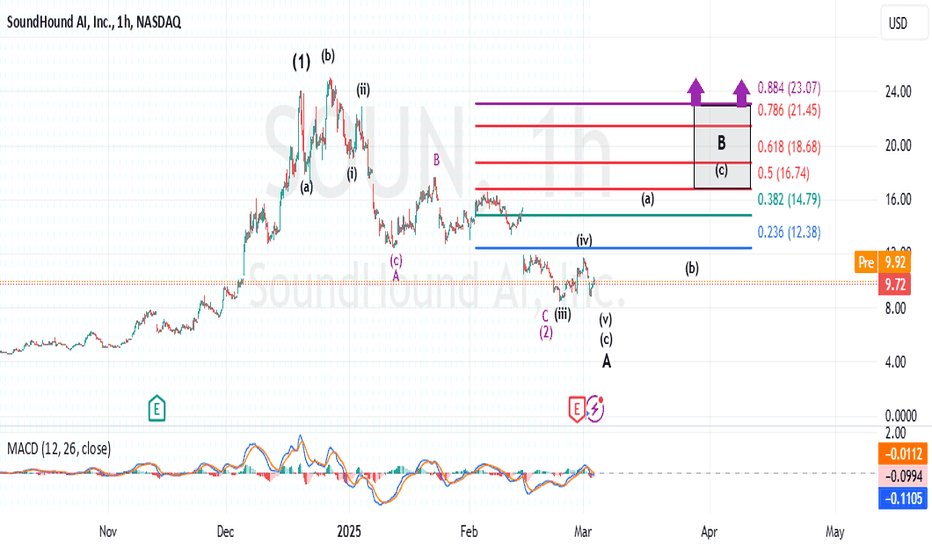This screenshot has height=550, width=932.
Task: Click the (ii) wave label
Action: point(363,90)
